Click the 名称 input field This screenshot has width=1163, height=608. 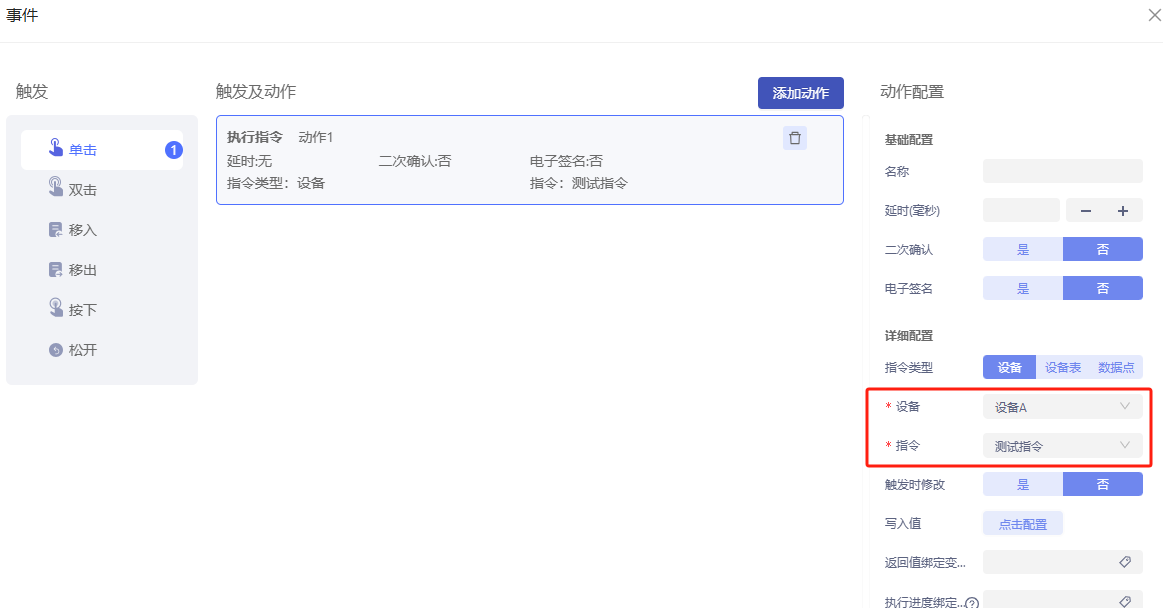pos(1063,171)
